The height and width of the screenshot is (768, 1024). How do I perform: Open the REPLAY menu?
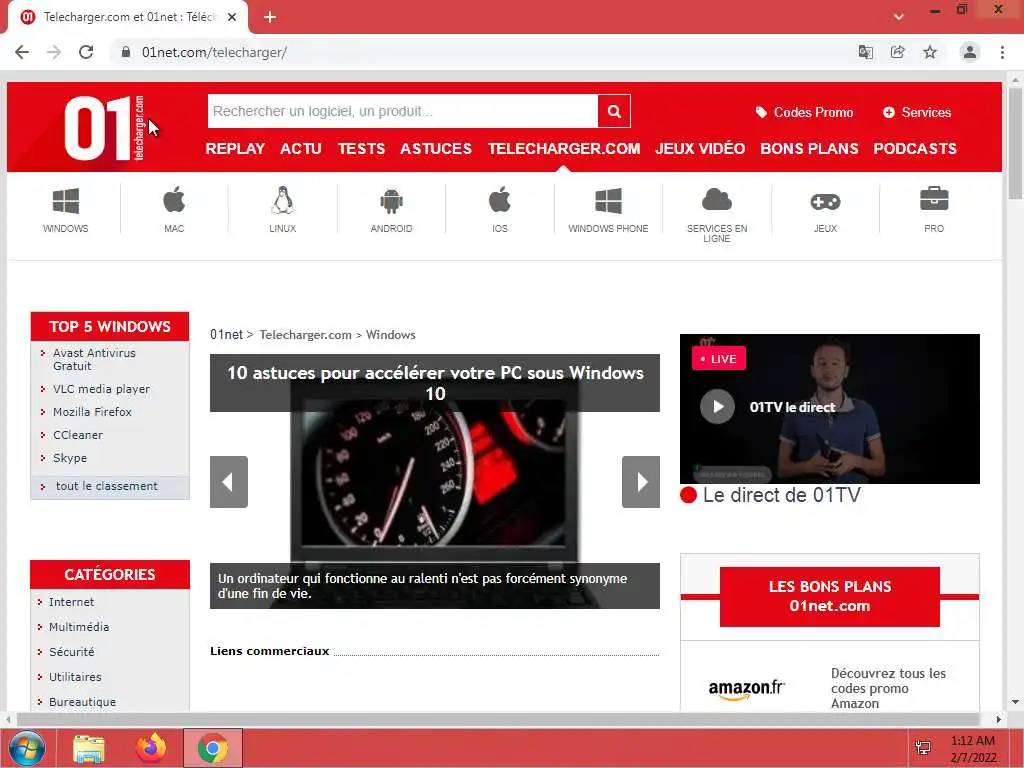[x=235, y=149]
